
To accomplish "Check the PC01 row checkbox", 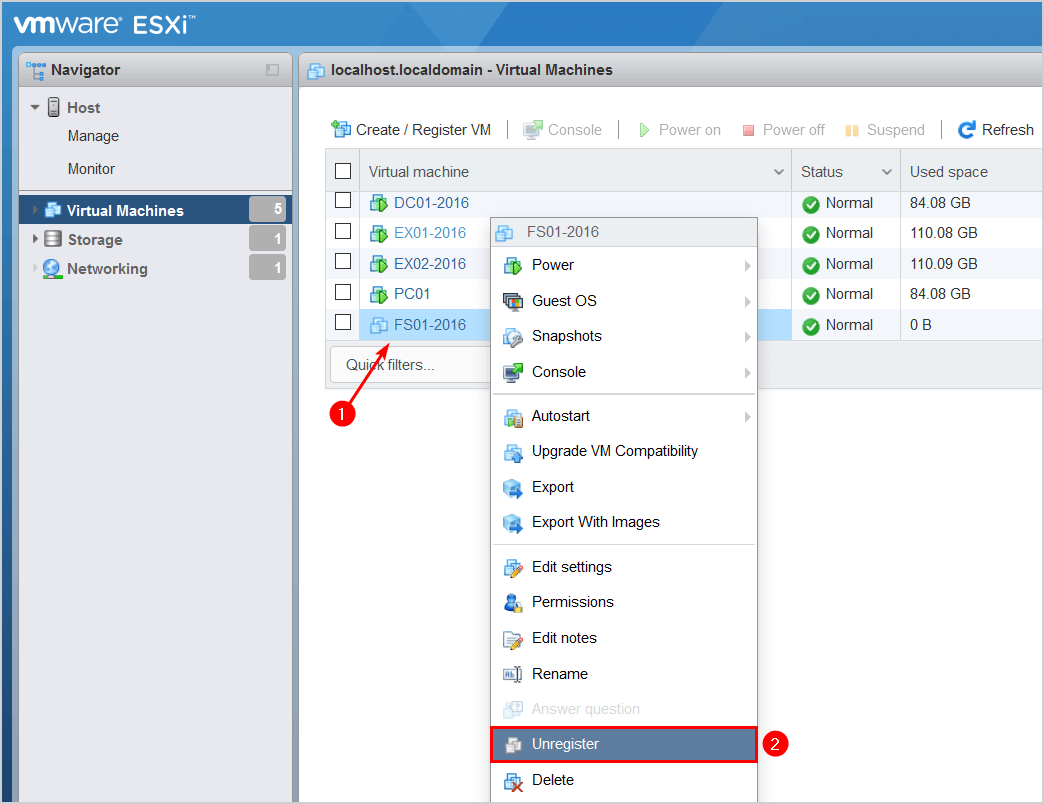I will click(x=343, y=292).
